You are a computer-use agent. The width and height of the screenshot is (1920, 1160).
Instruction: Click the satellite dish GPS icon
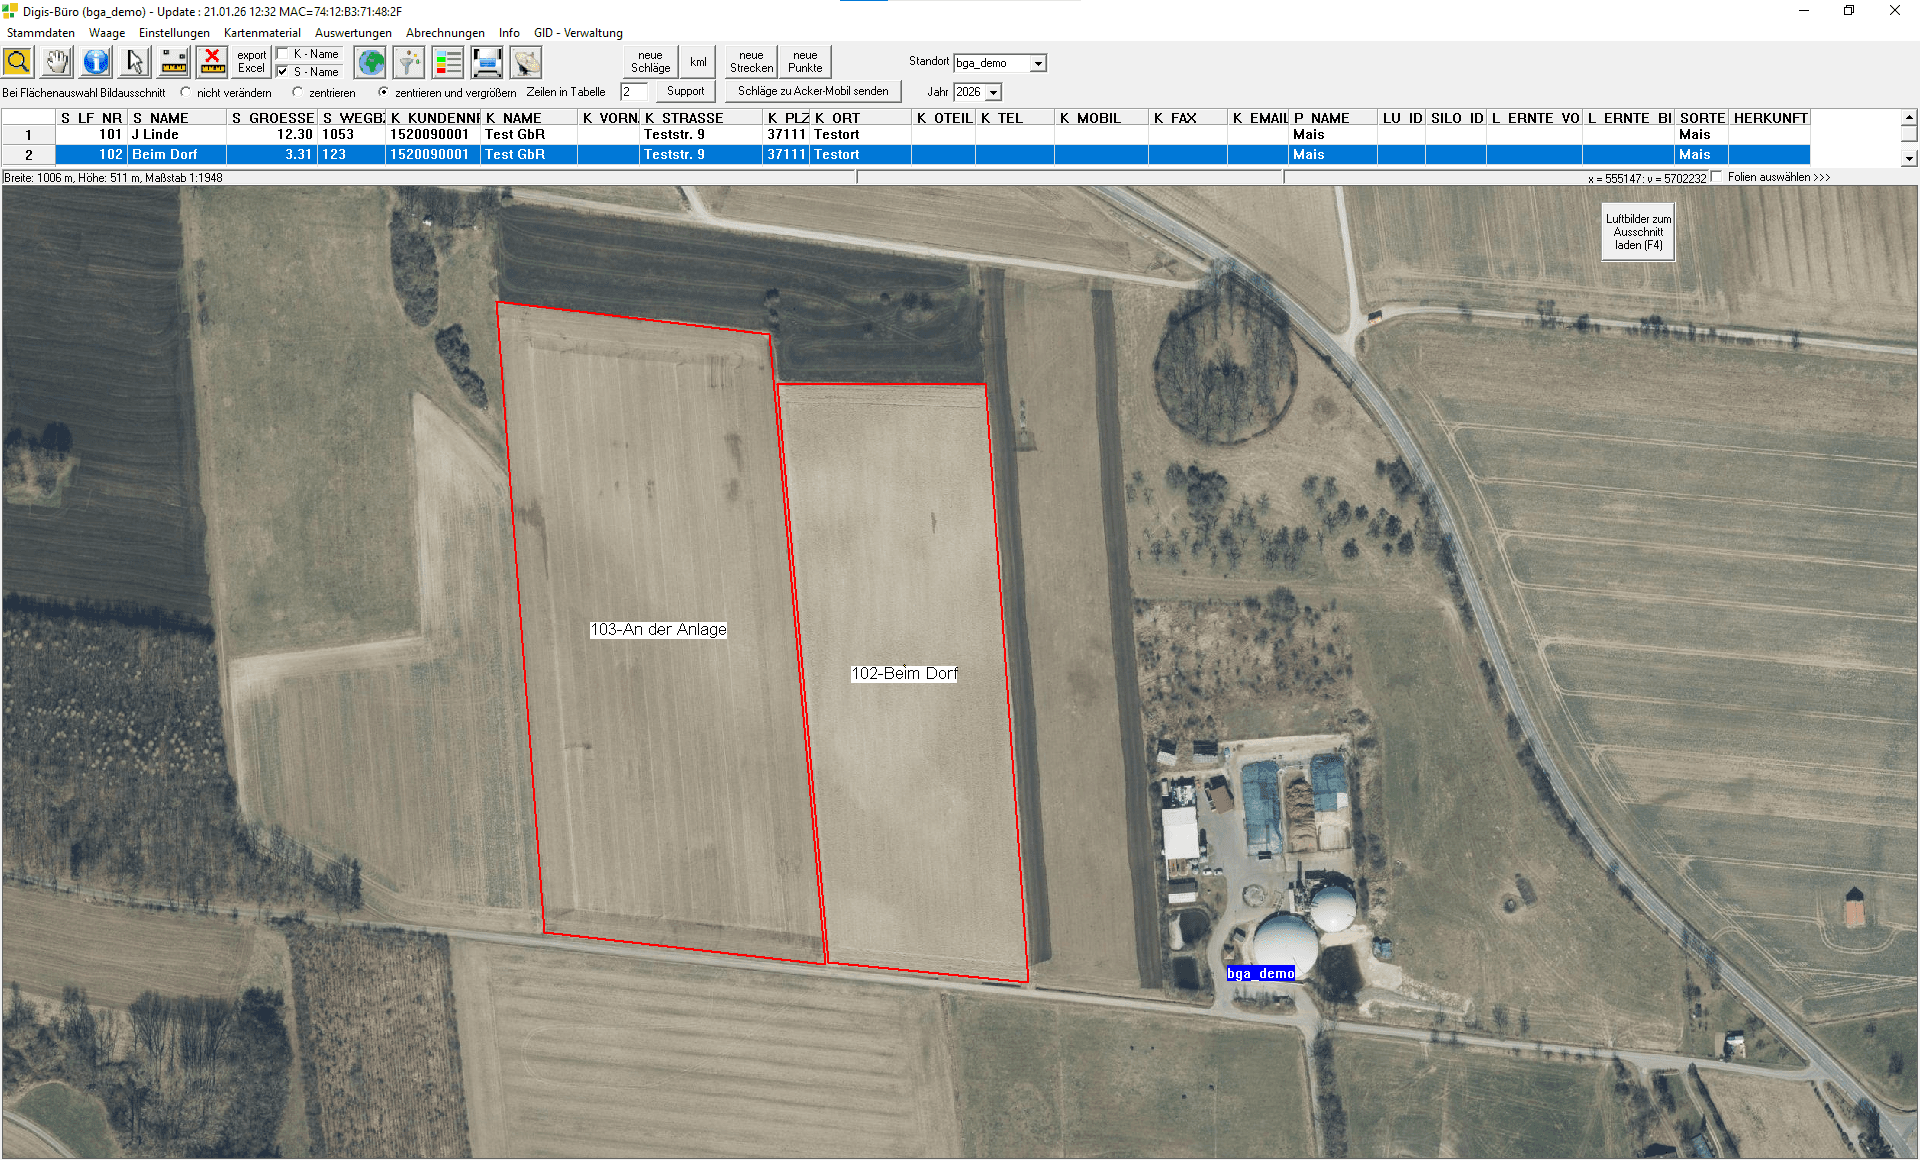coord(526,62)
